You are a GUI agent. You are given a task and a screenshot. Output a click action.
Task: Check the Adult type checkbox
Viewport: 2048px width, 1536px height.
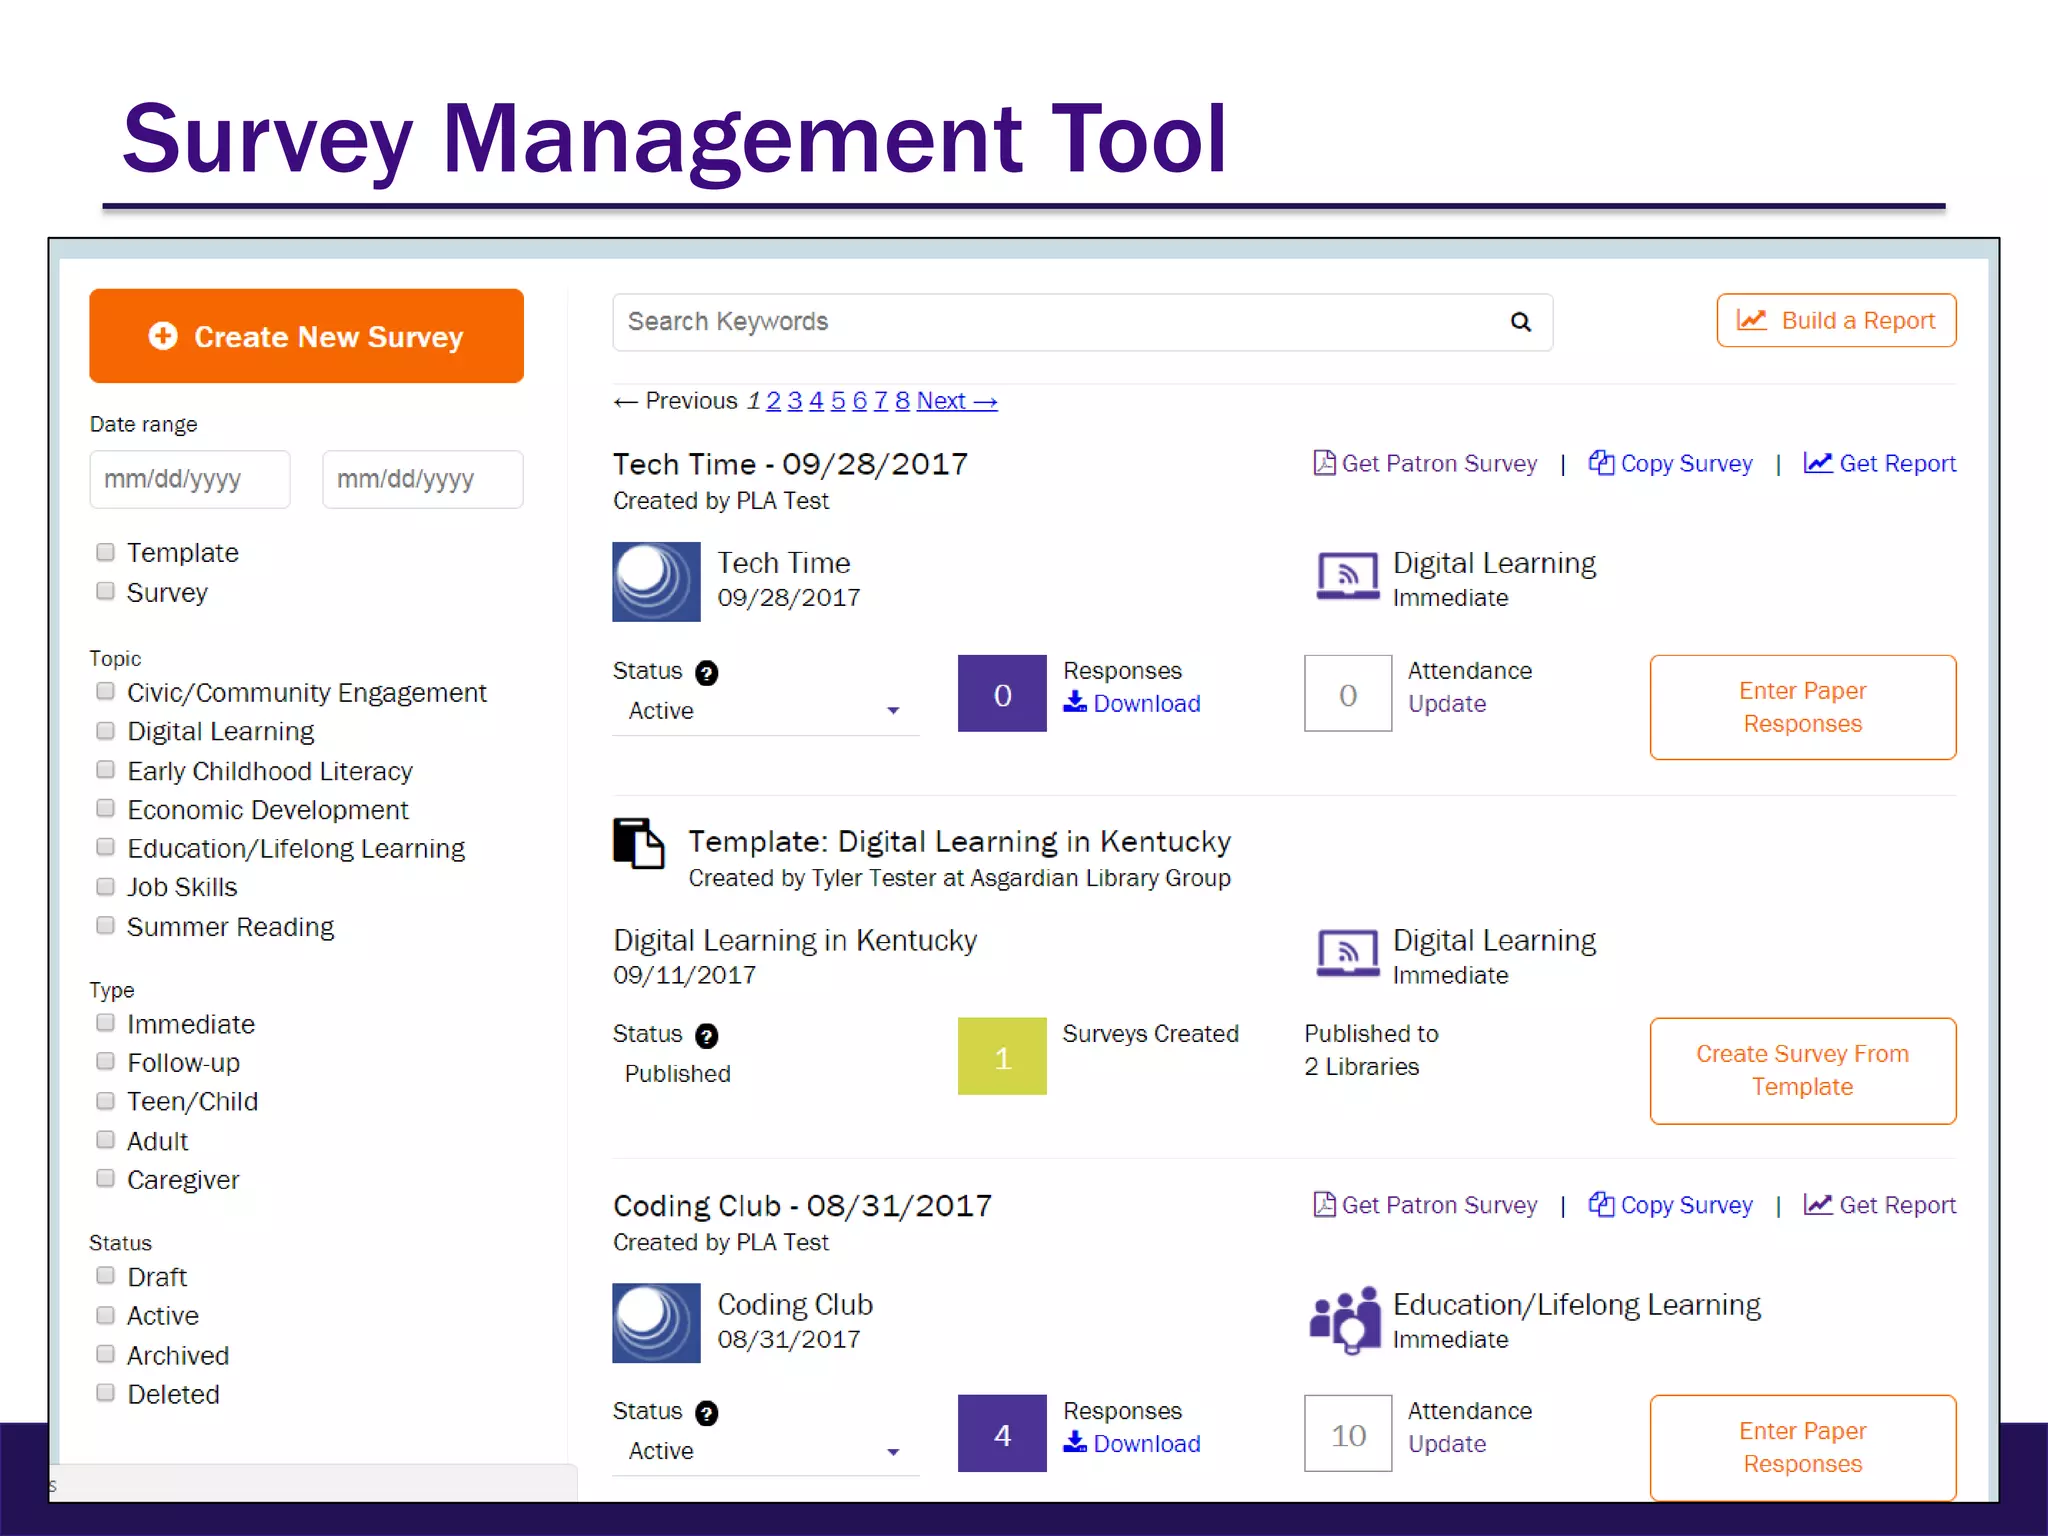105,1139
